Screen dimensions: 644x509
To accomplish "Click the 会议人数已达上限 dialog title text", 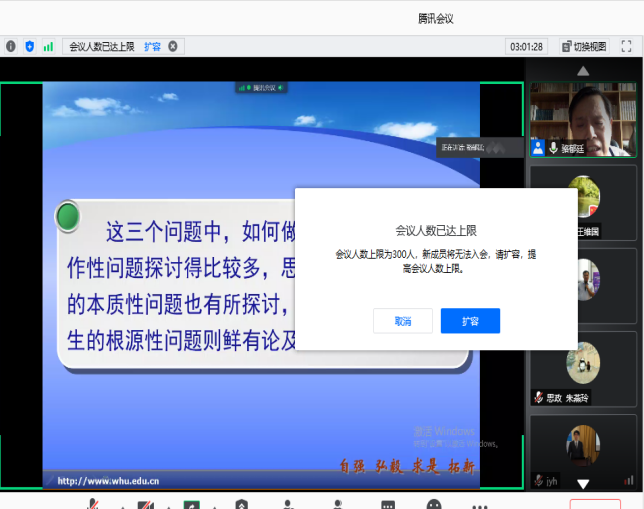I will [436, 231].
